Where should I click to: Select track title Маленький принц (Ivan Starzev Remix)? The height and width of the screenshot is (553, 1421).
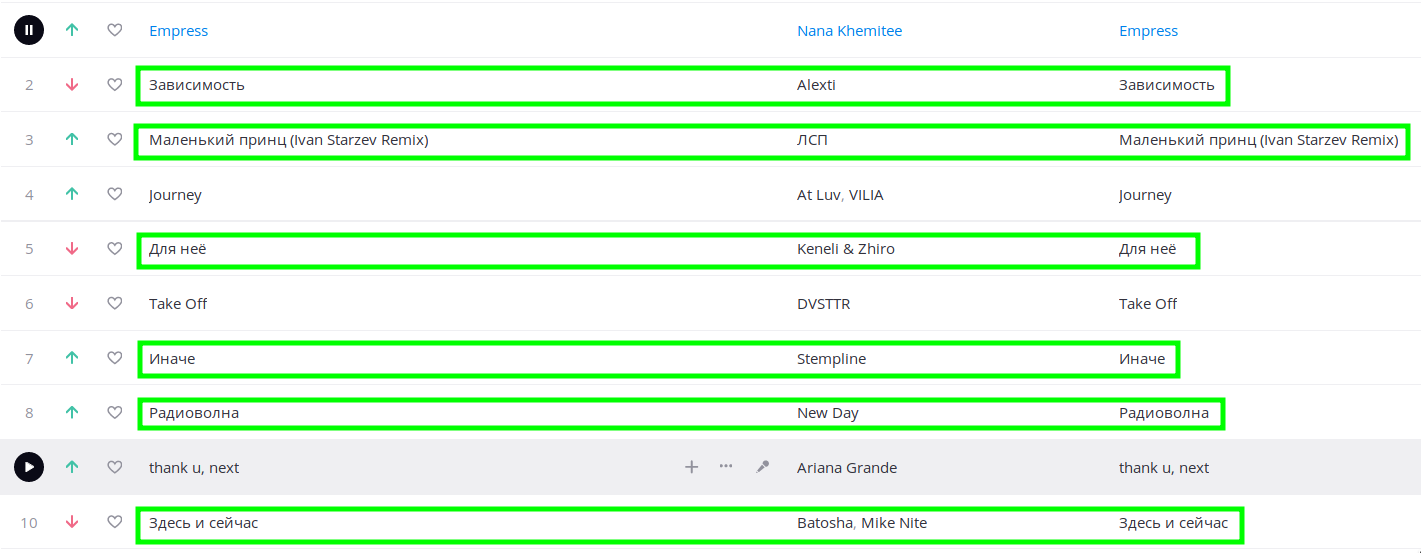click(x=288, y=140)
